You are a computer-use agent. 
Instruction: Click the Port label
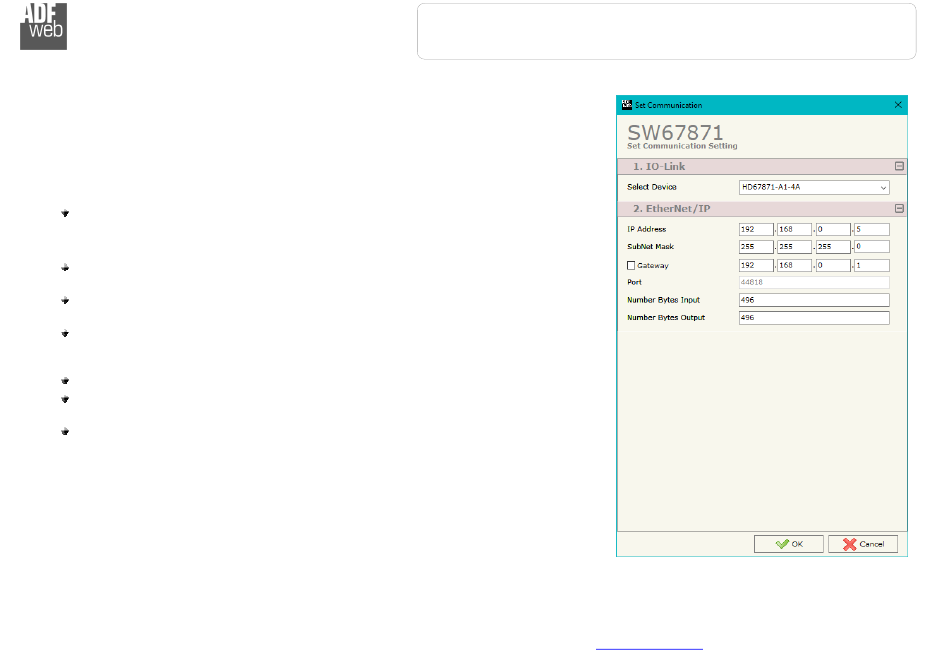(x=634, y=282)
